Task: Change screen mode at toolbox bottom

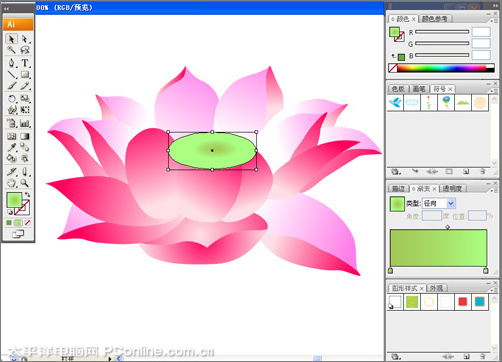Action: point(18,234)
